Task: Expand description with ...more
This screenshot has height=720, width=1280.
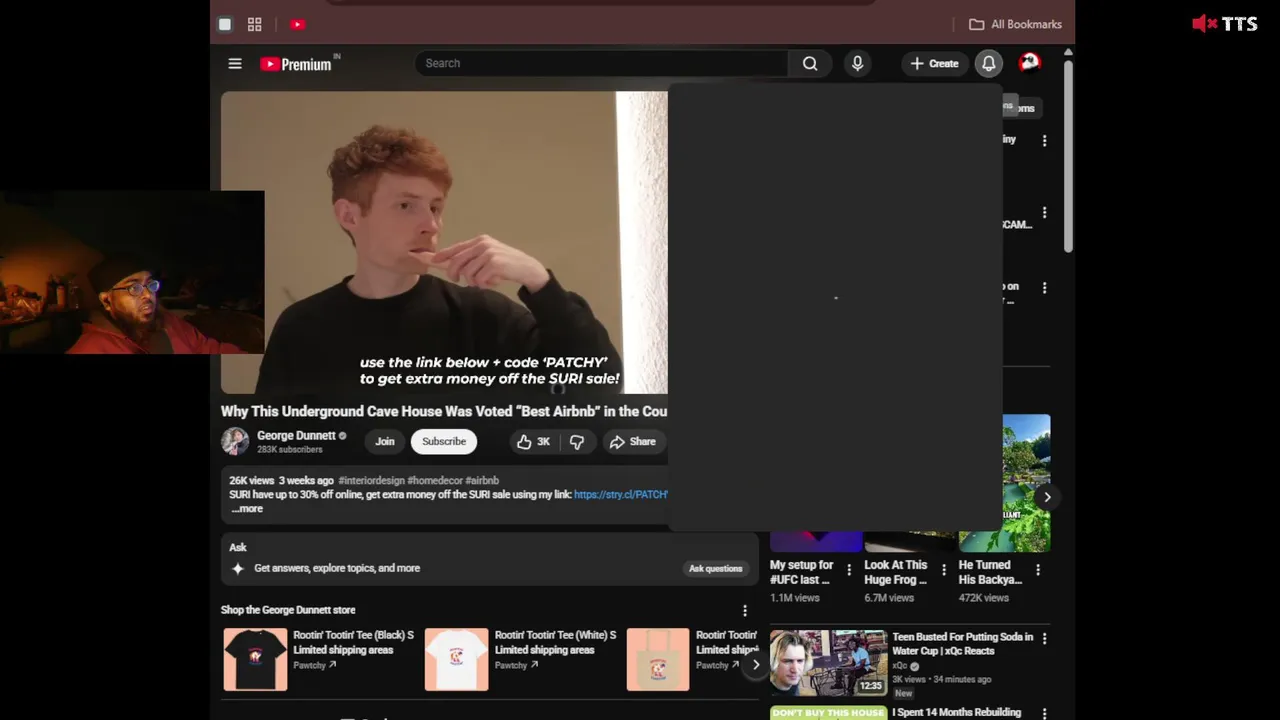Action: point(247,509)
